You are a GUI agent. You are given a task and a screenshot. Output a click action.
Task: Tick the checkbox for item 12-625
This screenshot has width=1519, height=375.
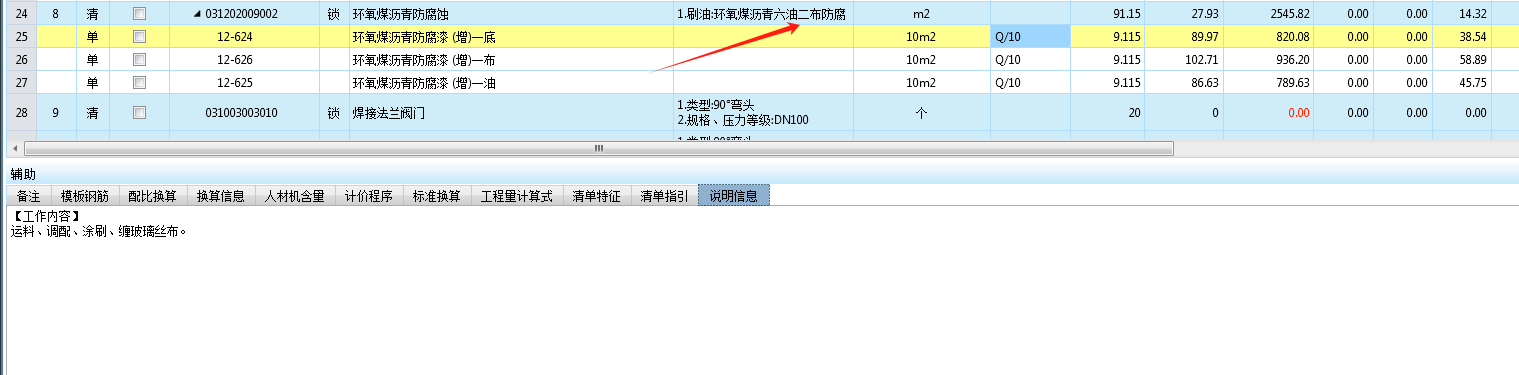coord(139,82)
